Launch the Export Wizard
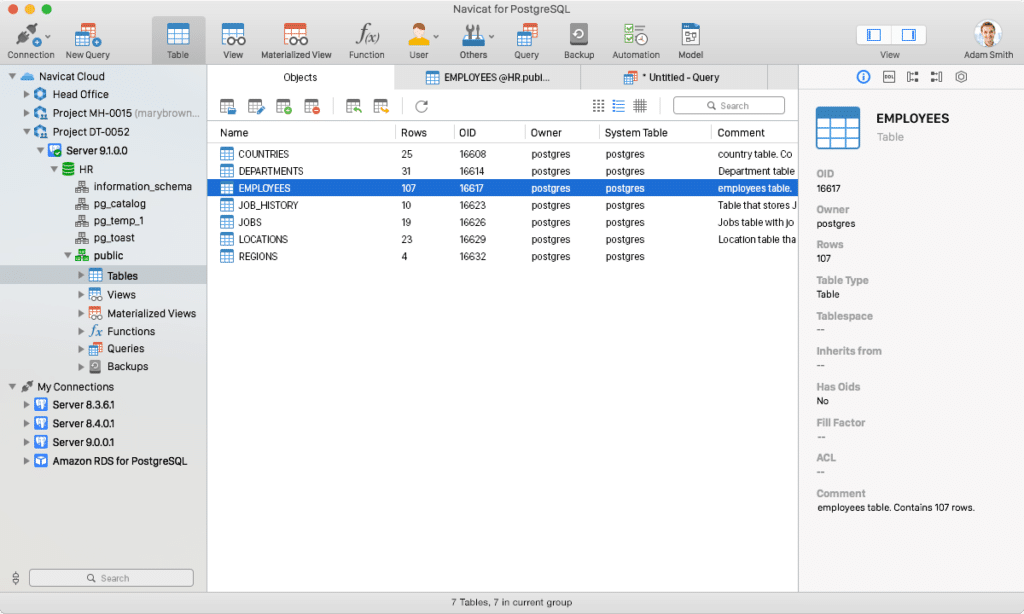 (381, 105)
